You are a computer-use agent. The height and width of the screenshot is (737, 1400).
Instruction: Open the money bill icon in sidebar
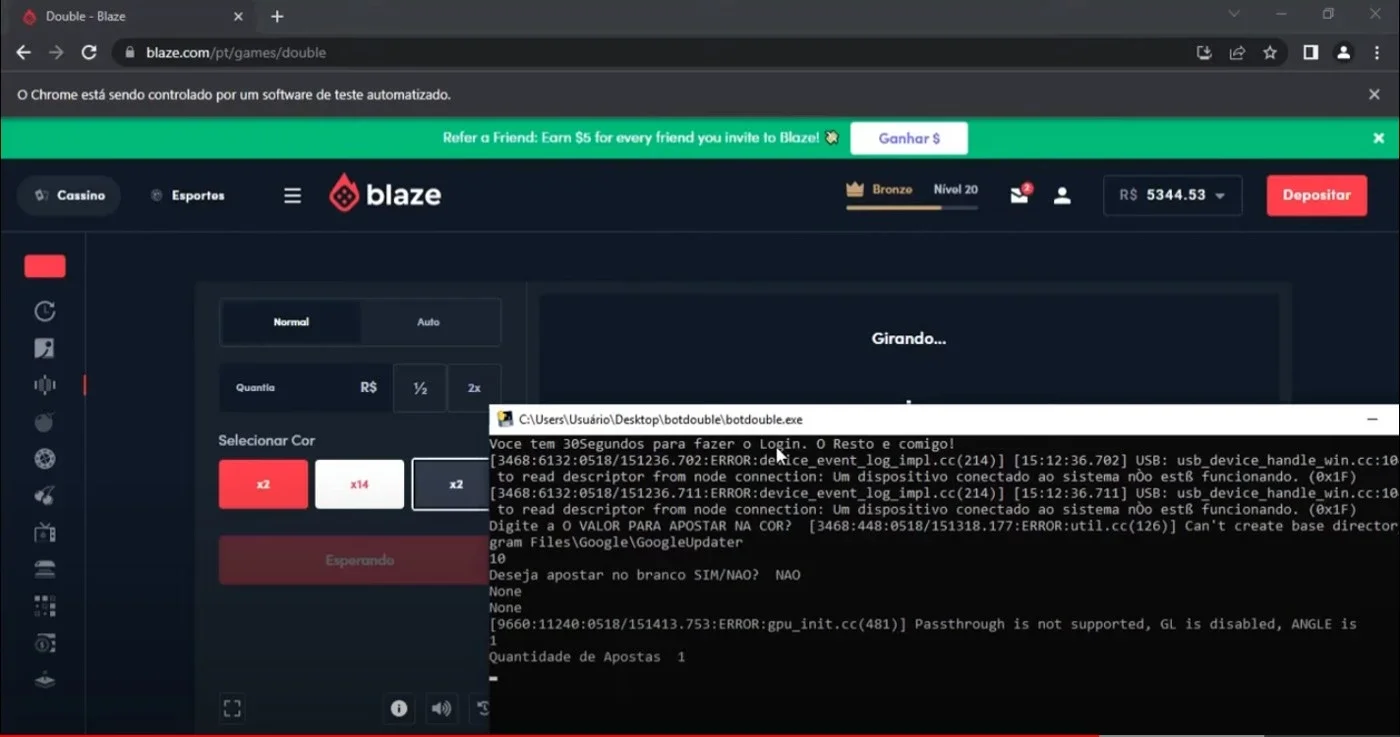click(x=44, y=643)
